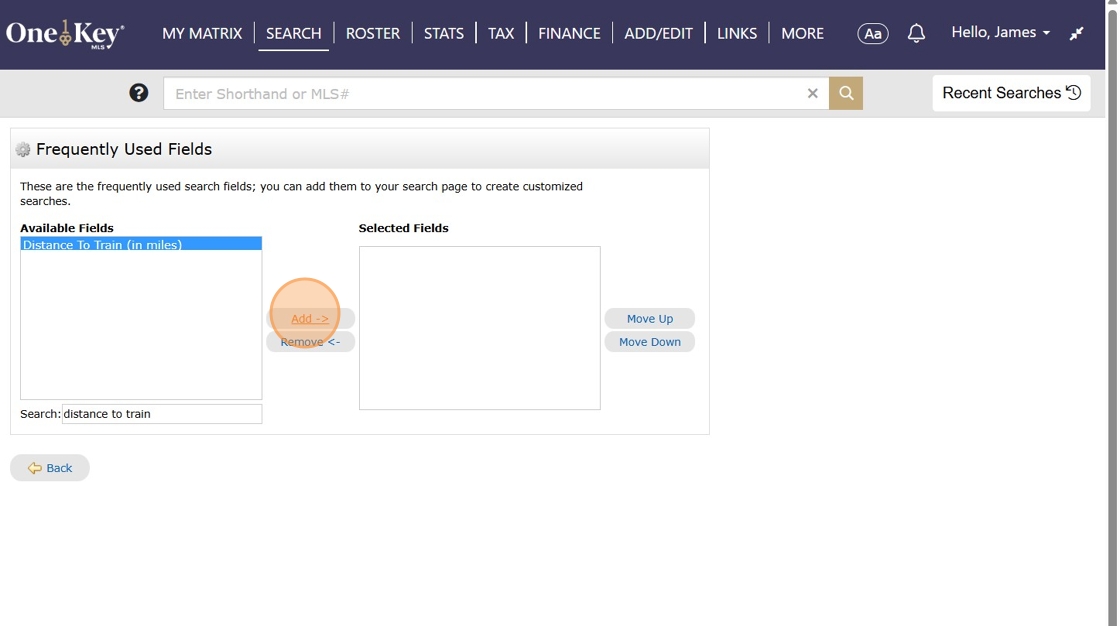Open the help question mark icon
1120x626 pixels.
pos(139,93)
